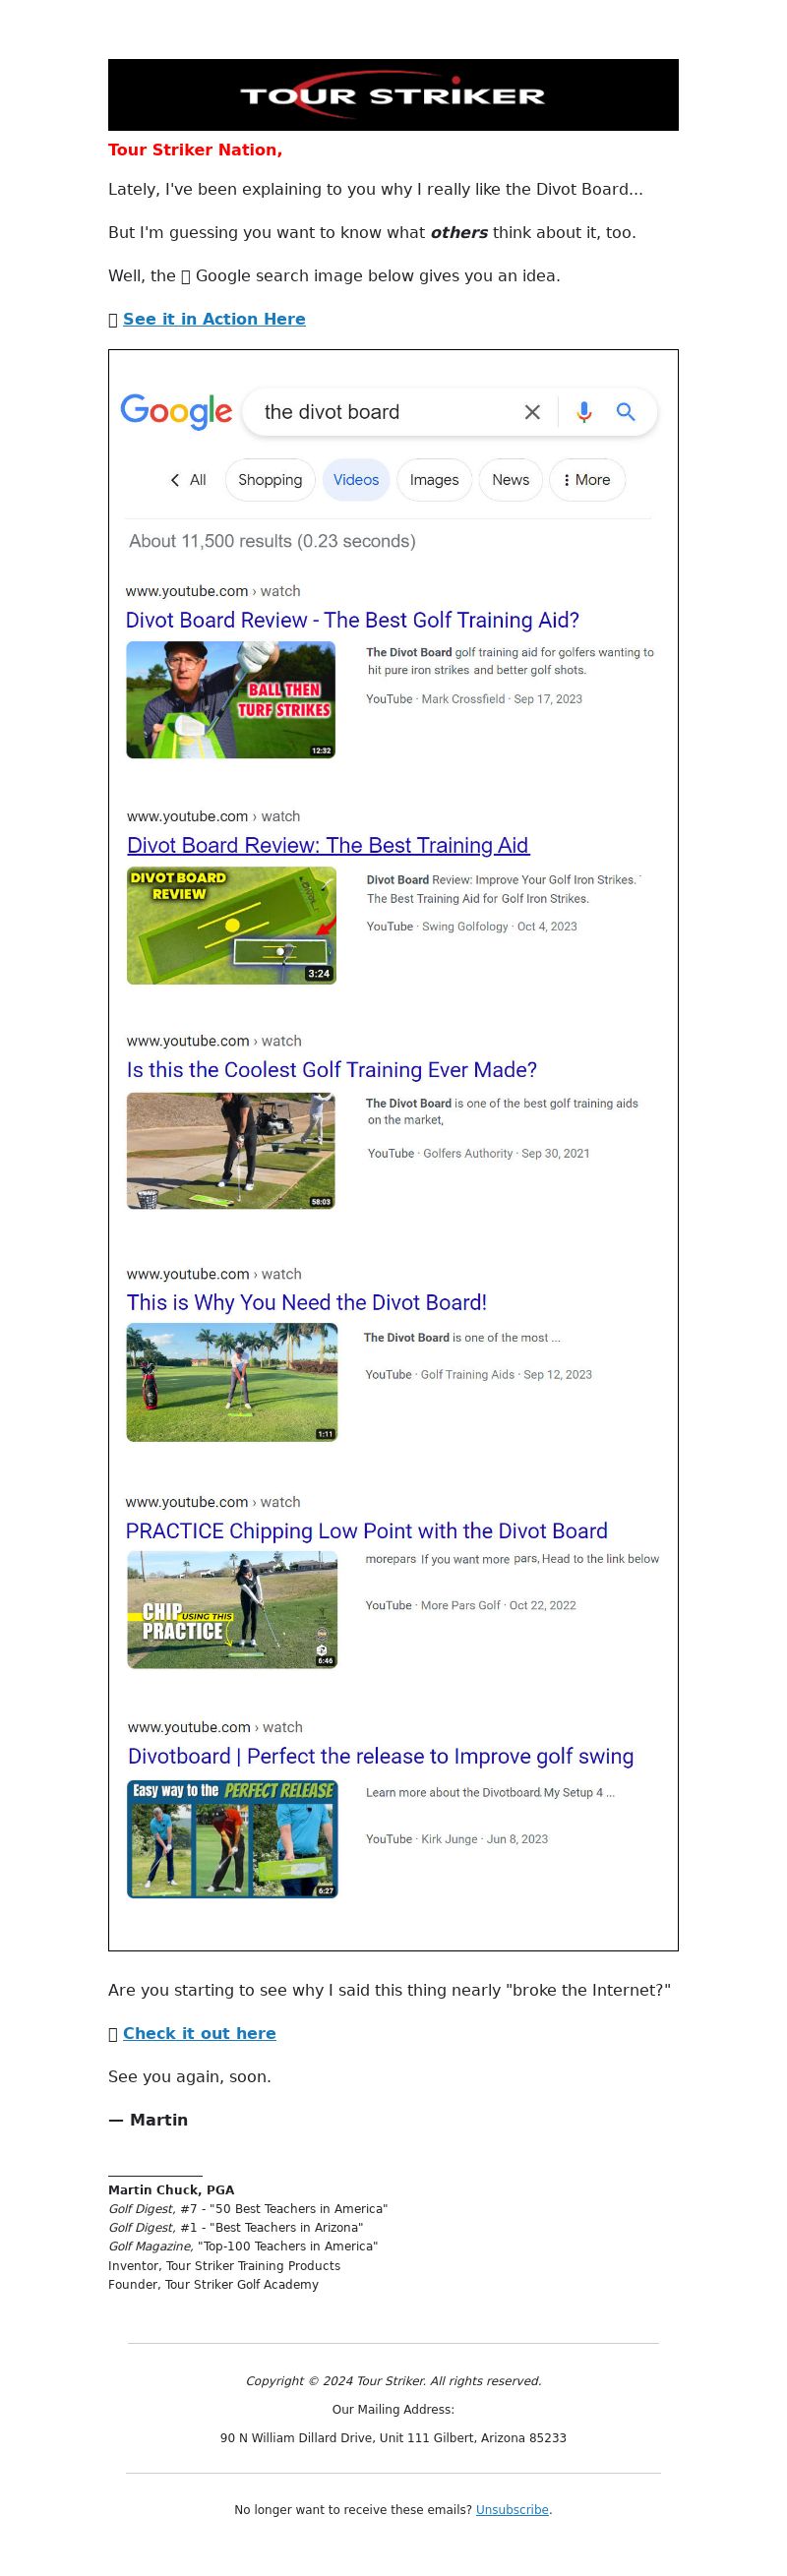Clear search with the X icon
The width and height of the screenshot is (787, 2576).
coord(532,412)
